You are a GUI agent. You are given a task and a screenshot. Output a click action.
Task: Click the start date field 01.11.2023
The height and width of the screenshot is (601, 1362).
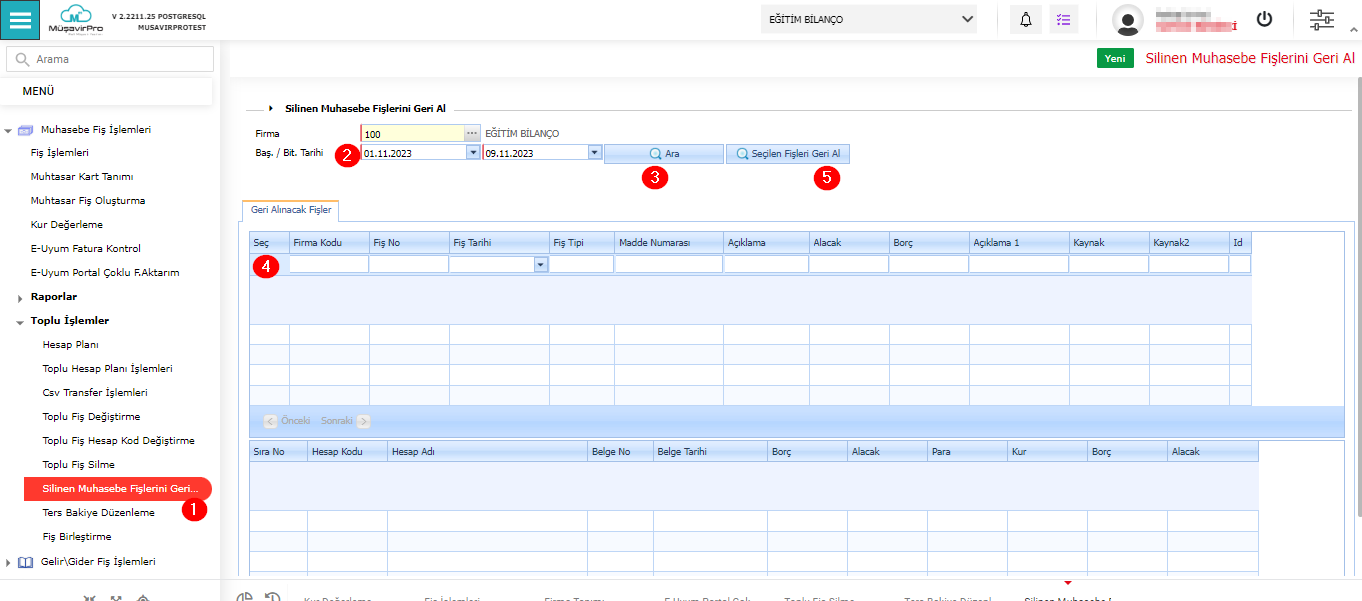(413, 153)
